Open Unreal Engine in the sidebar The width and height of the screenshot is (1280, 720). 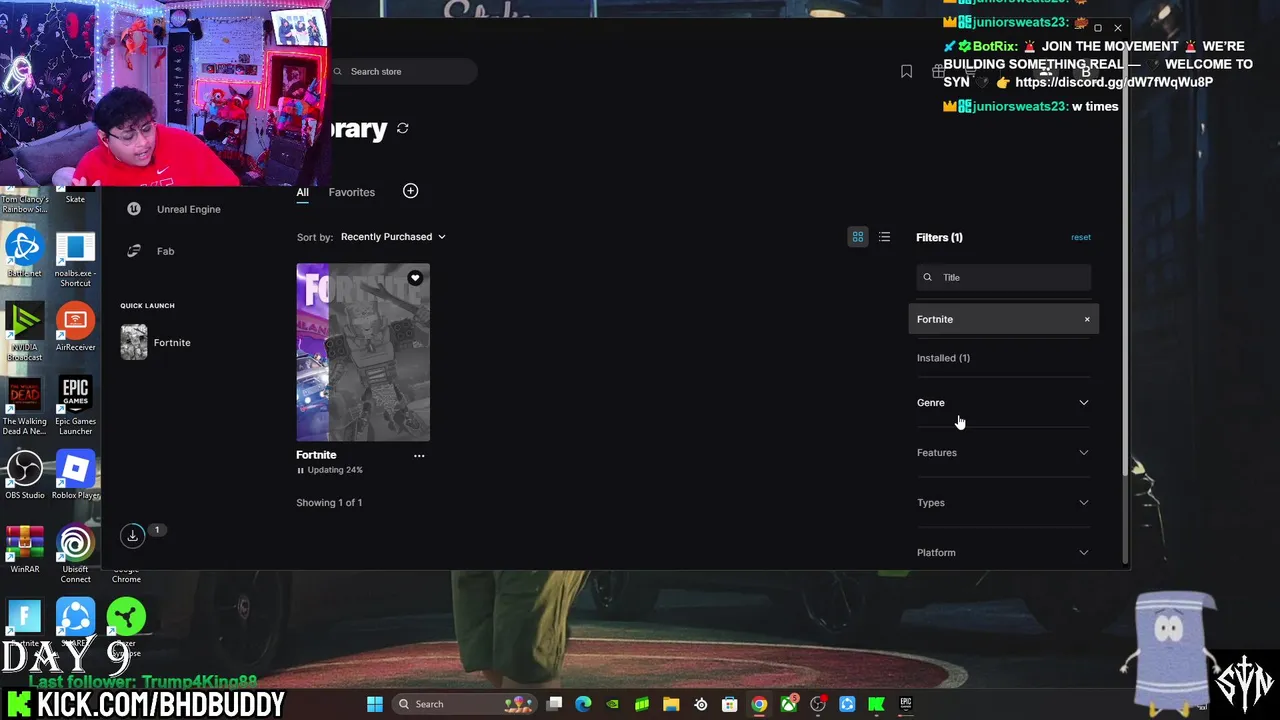coord(174,209)
